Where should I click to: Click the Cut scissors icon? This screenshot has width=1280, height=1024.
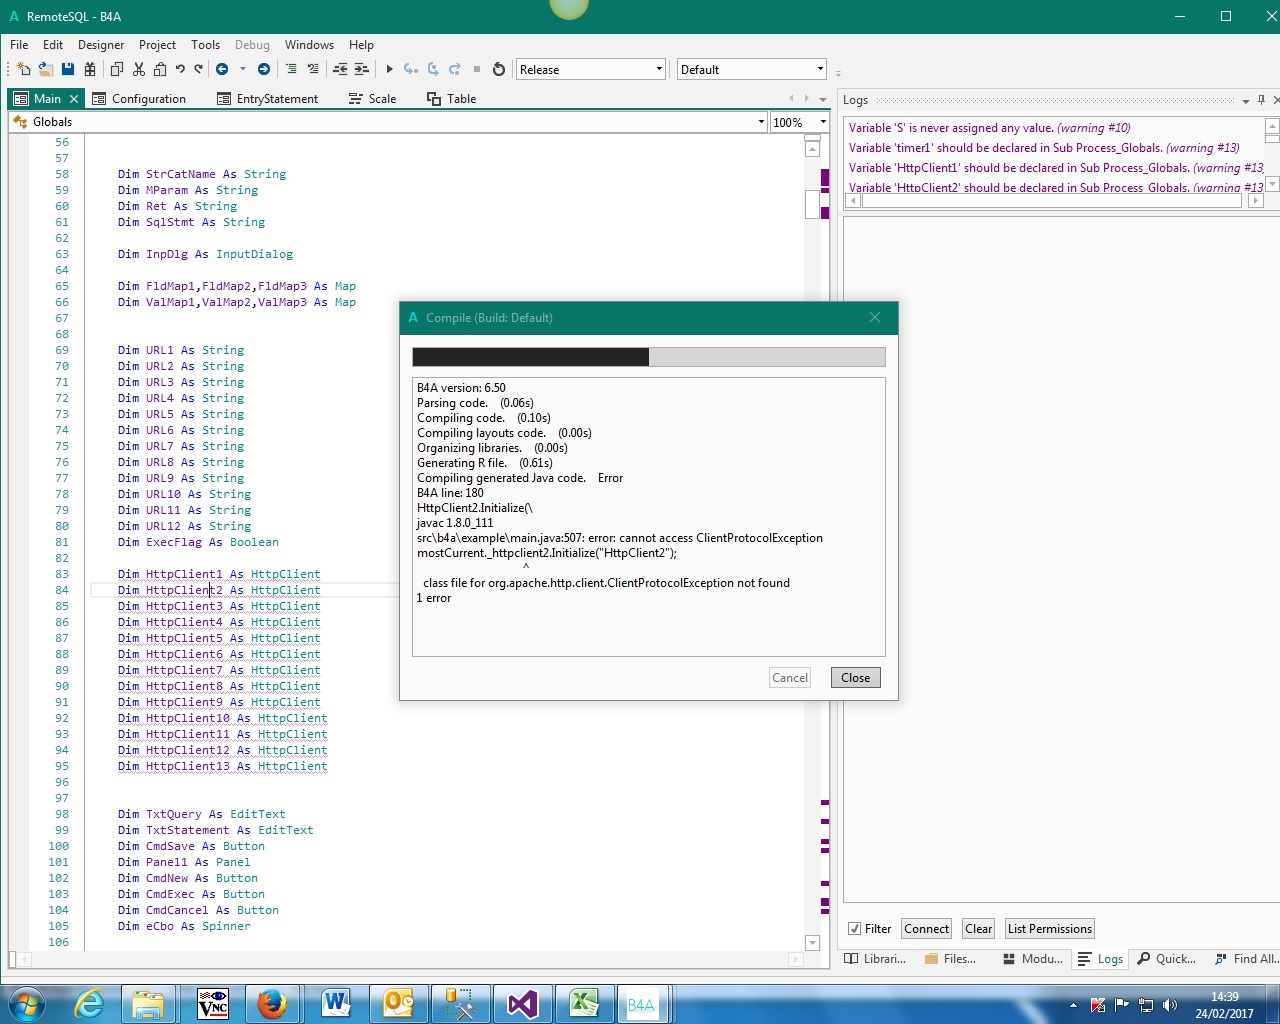click(139, 69)
